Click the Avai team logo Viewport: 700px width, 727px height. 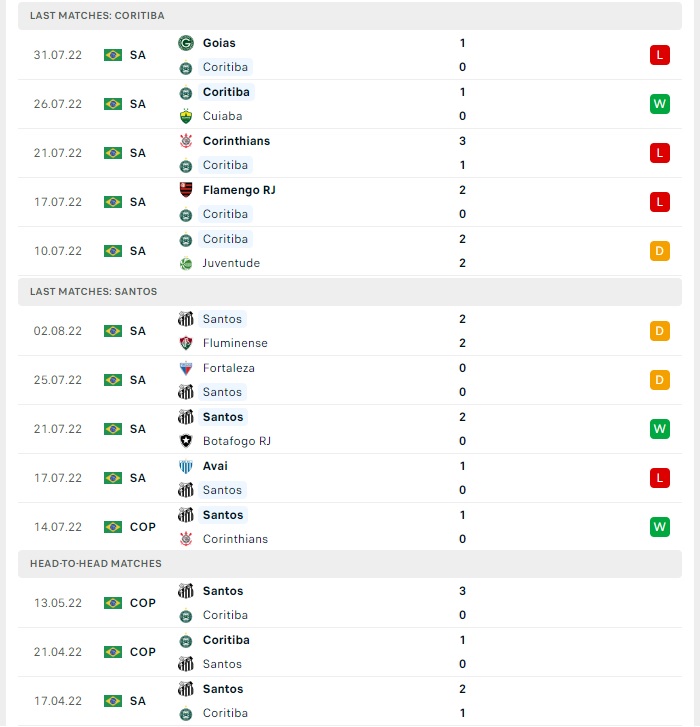pyautogui.click(x=186, y=466)
